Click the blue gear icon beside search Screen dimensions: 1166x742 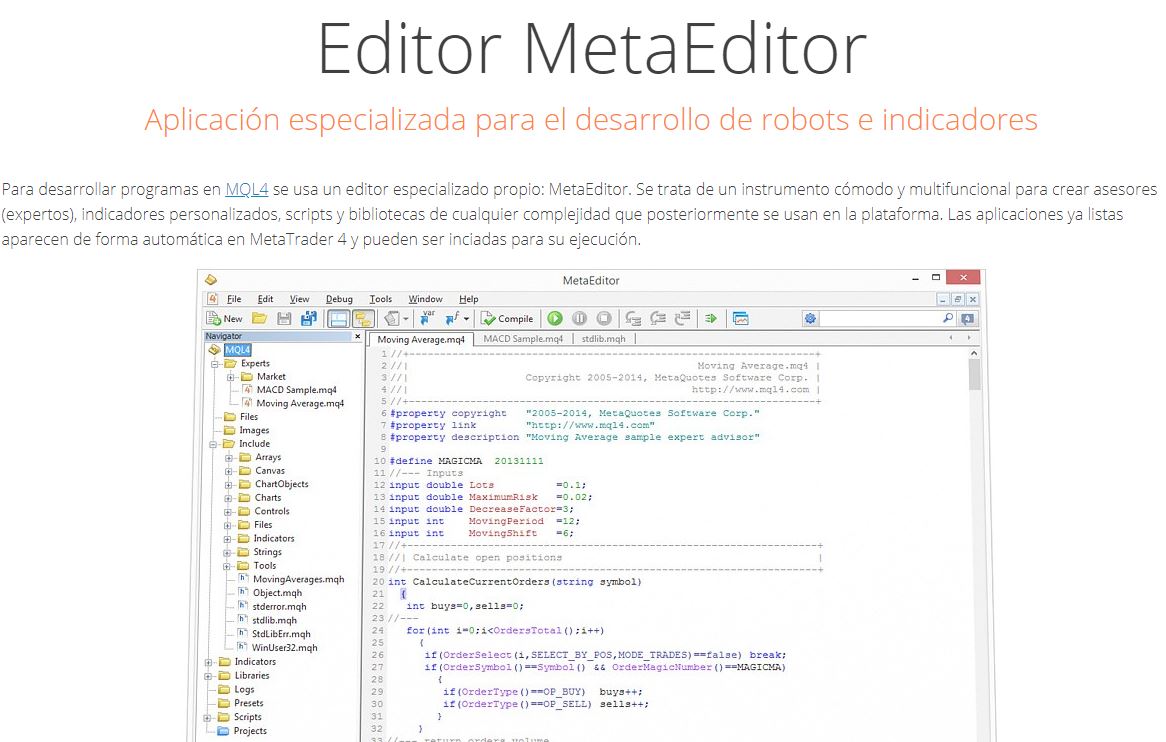[x=810, y=318]
